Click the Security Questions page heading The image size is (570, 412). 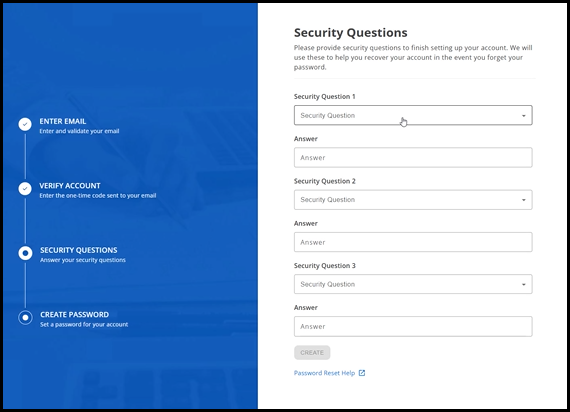pyautogui.click(x=350, y=33)
